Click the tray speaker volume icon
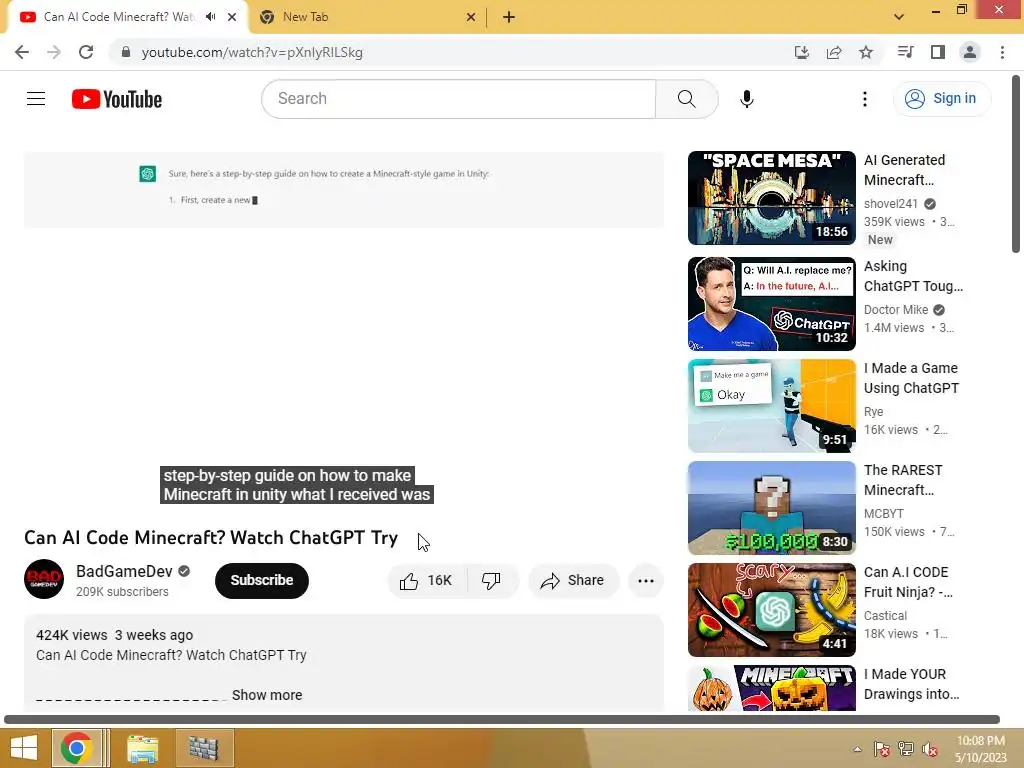The width and height of the screenshot is (1024, 768). click(x=930, y=749)
